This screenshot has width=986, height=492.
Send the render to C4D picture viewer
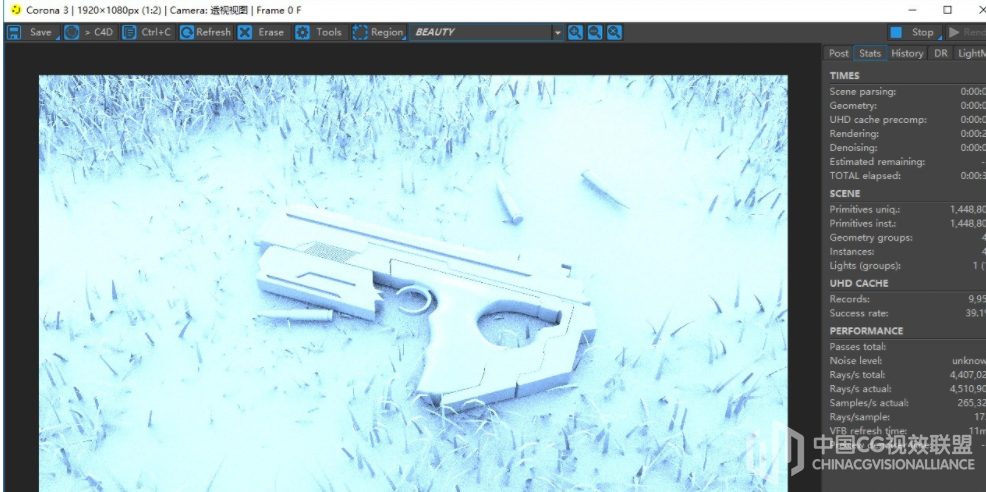89,32
